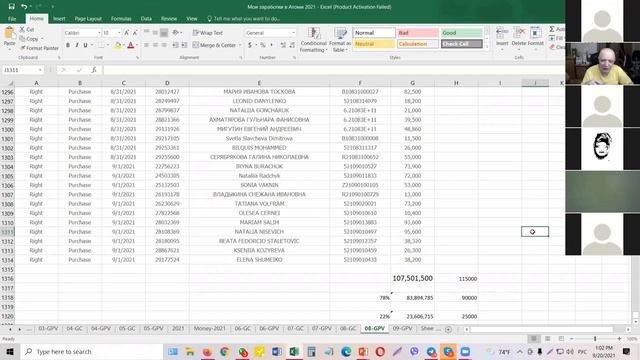640x360 pixels.
Task: Click the Paste clipboard icon
Action: (9, 34)
